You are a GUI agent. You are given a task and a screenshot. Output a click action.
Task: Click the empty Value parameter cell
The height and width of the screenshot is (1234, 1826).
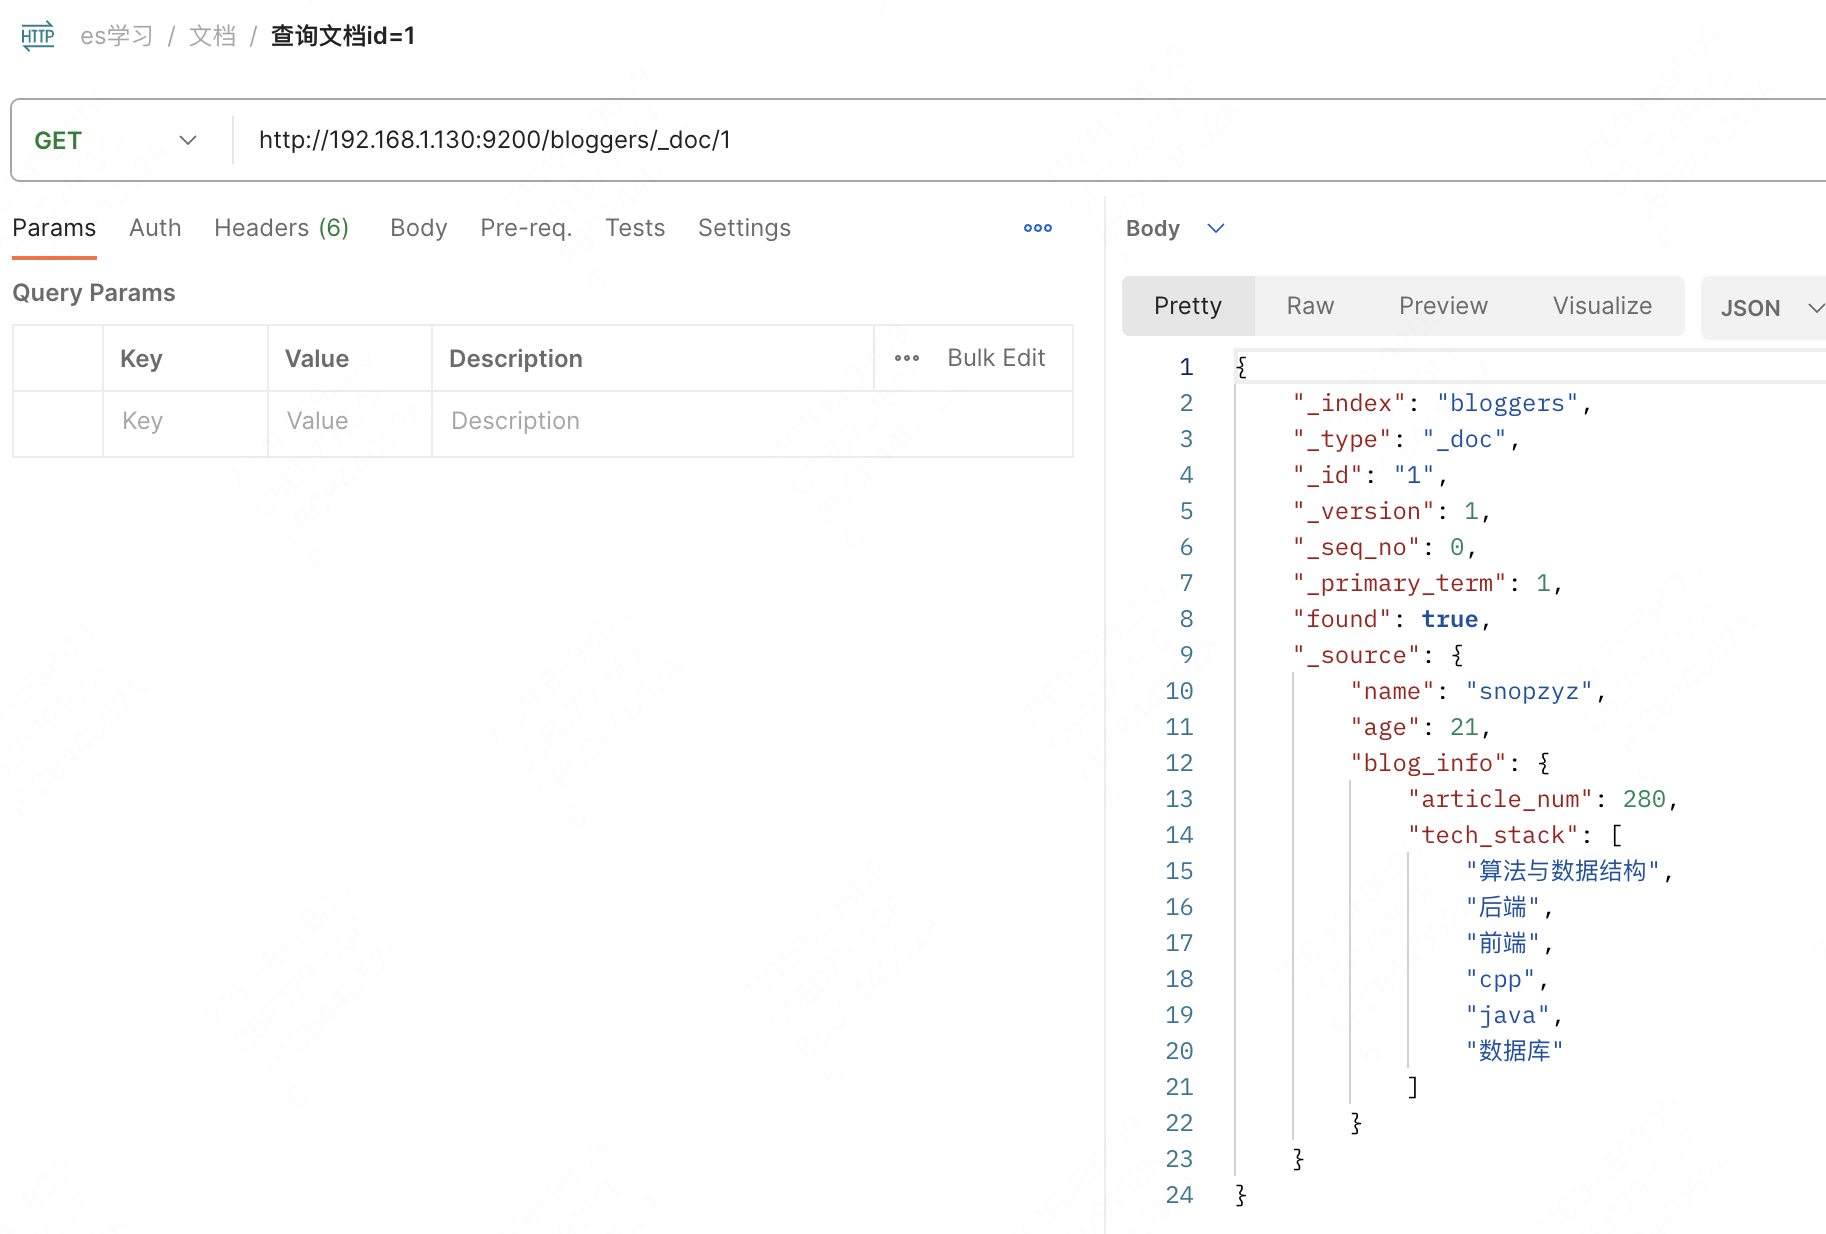coord(349,421)
